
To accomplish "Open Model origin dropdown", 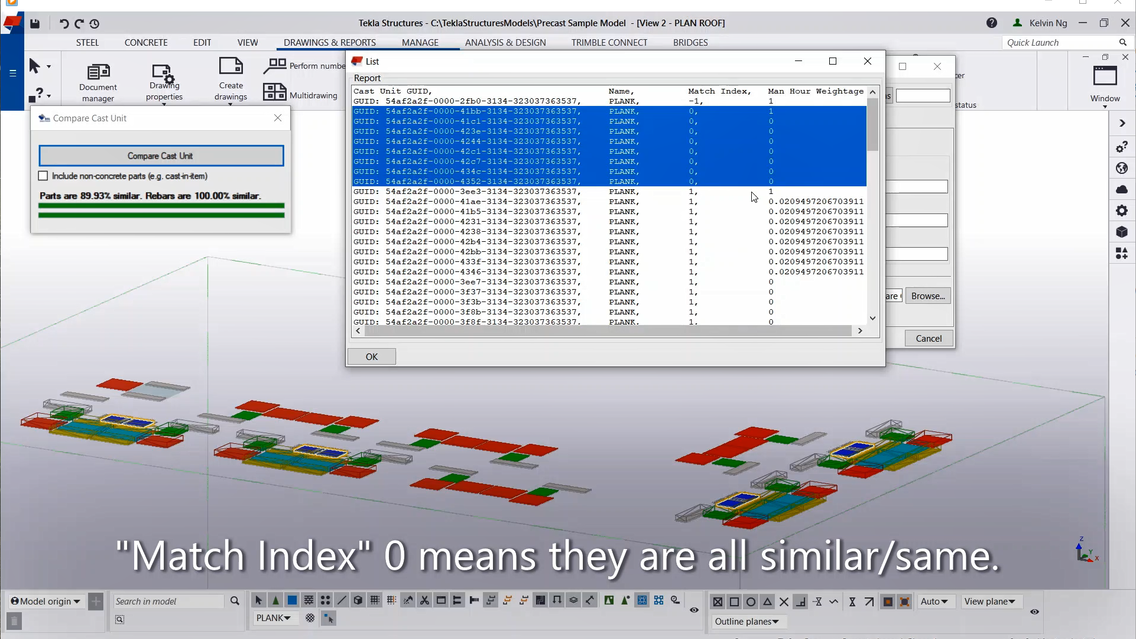I will click(45, 601).
